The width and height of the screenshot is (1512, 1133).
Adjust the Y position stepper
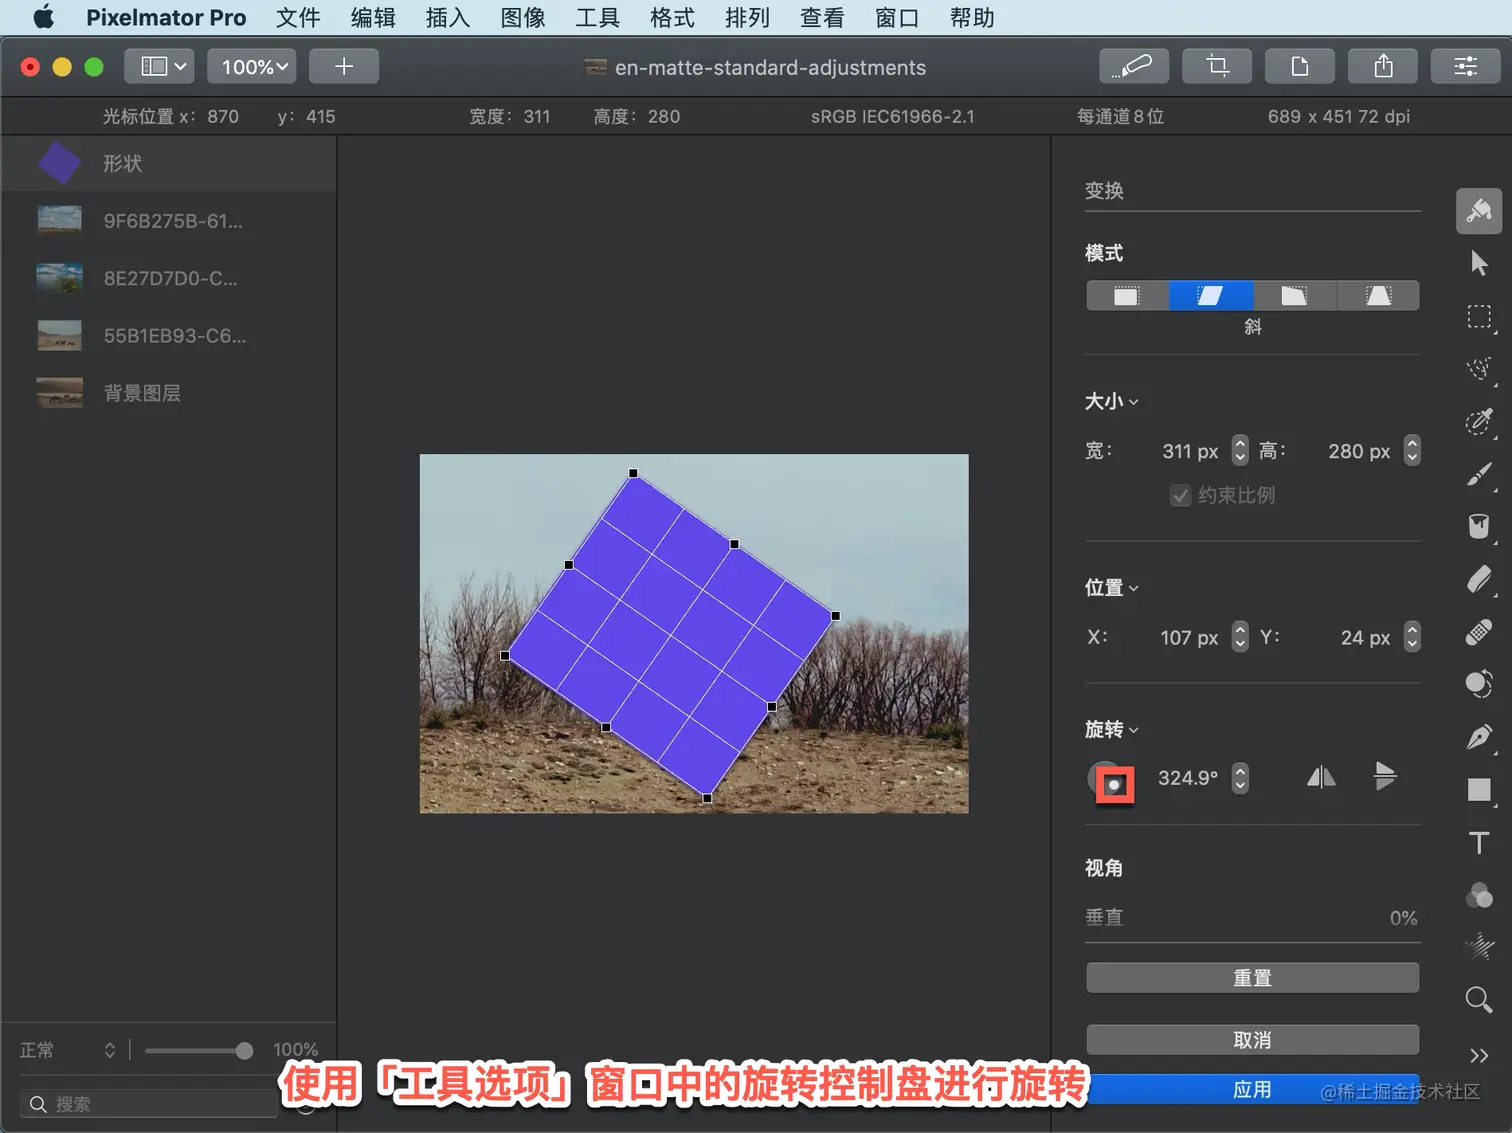pos(1412,636)
